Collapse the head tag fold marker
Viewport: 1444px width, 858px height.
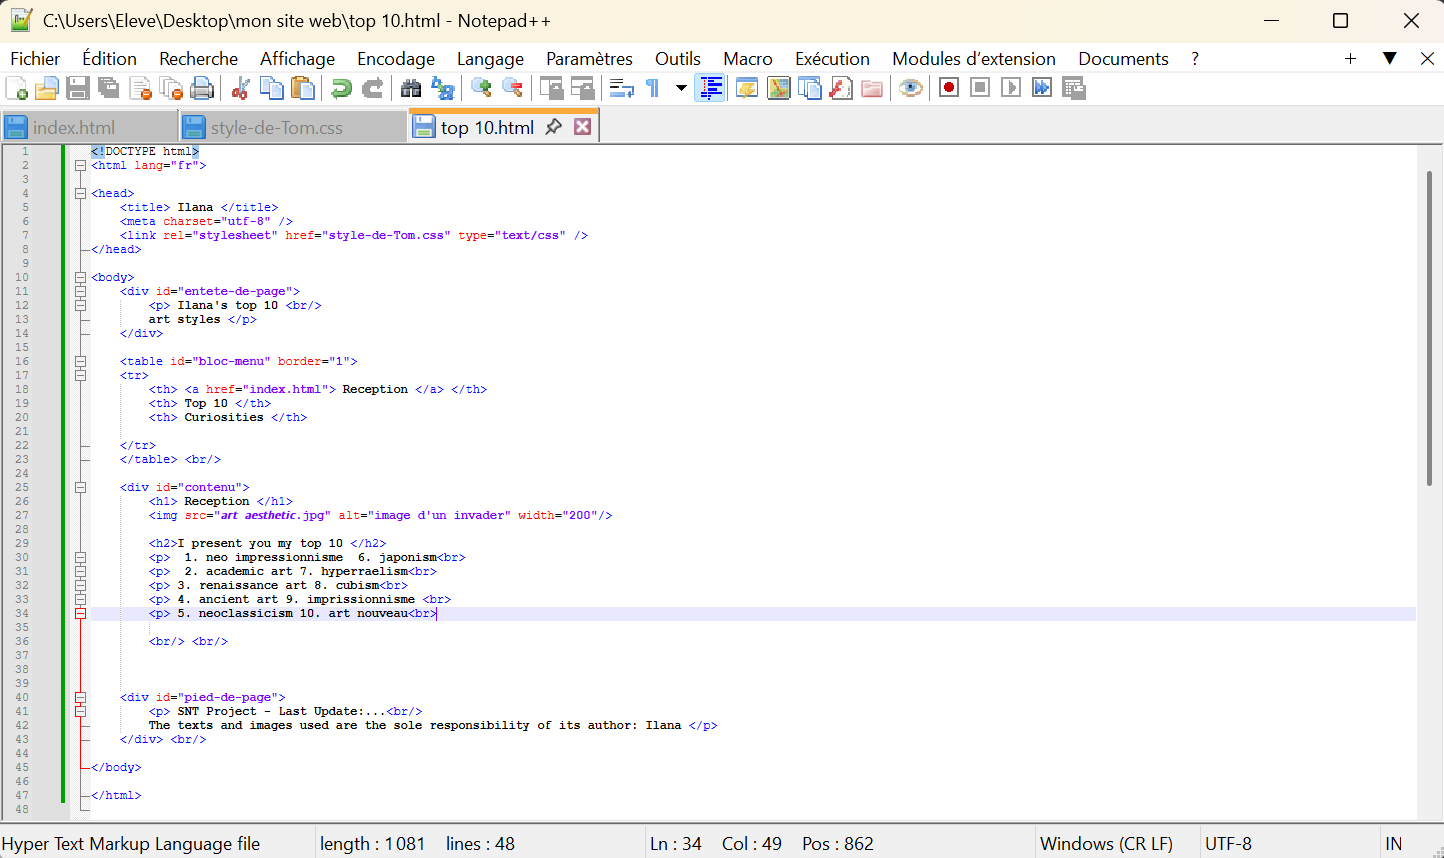coord(80,194)
